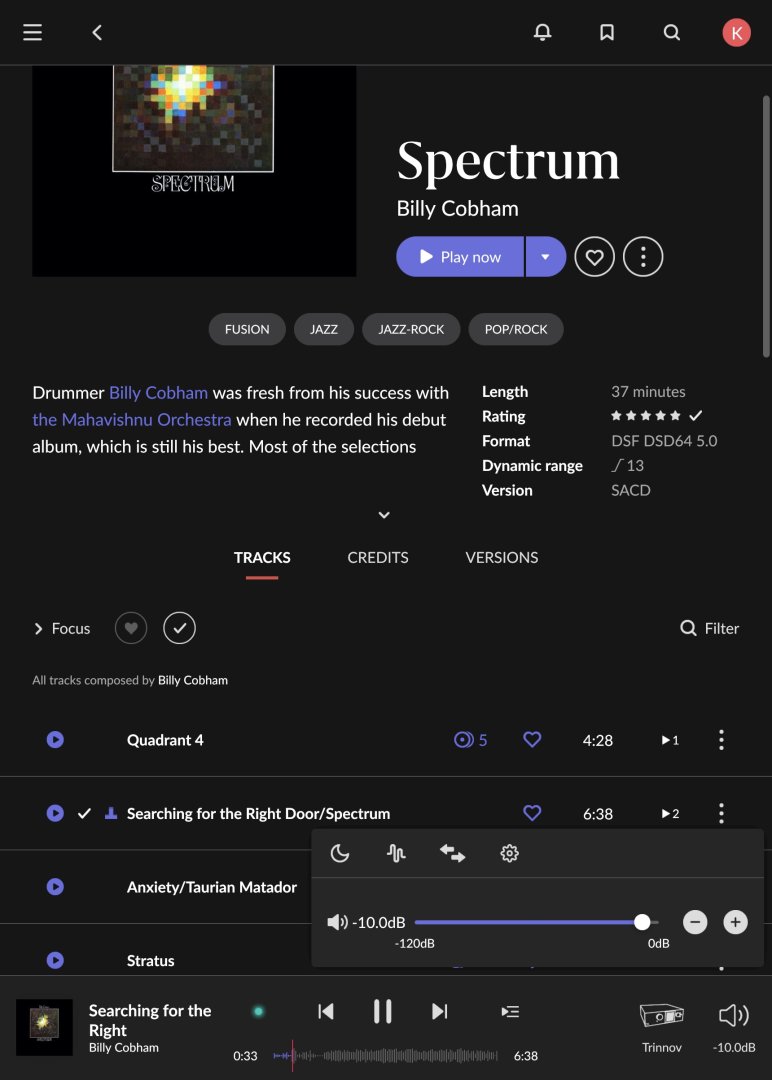This screenshot has height=1080, width=772.
Task: Select the Trinnov audio zone icon
Action: click(662, 1015)
